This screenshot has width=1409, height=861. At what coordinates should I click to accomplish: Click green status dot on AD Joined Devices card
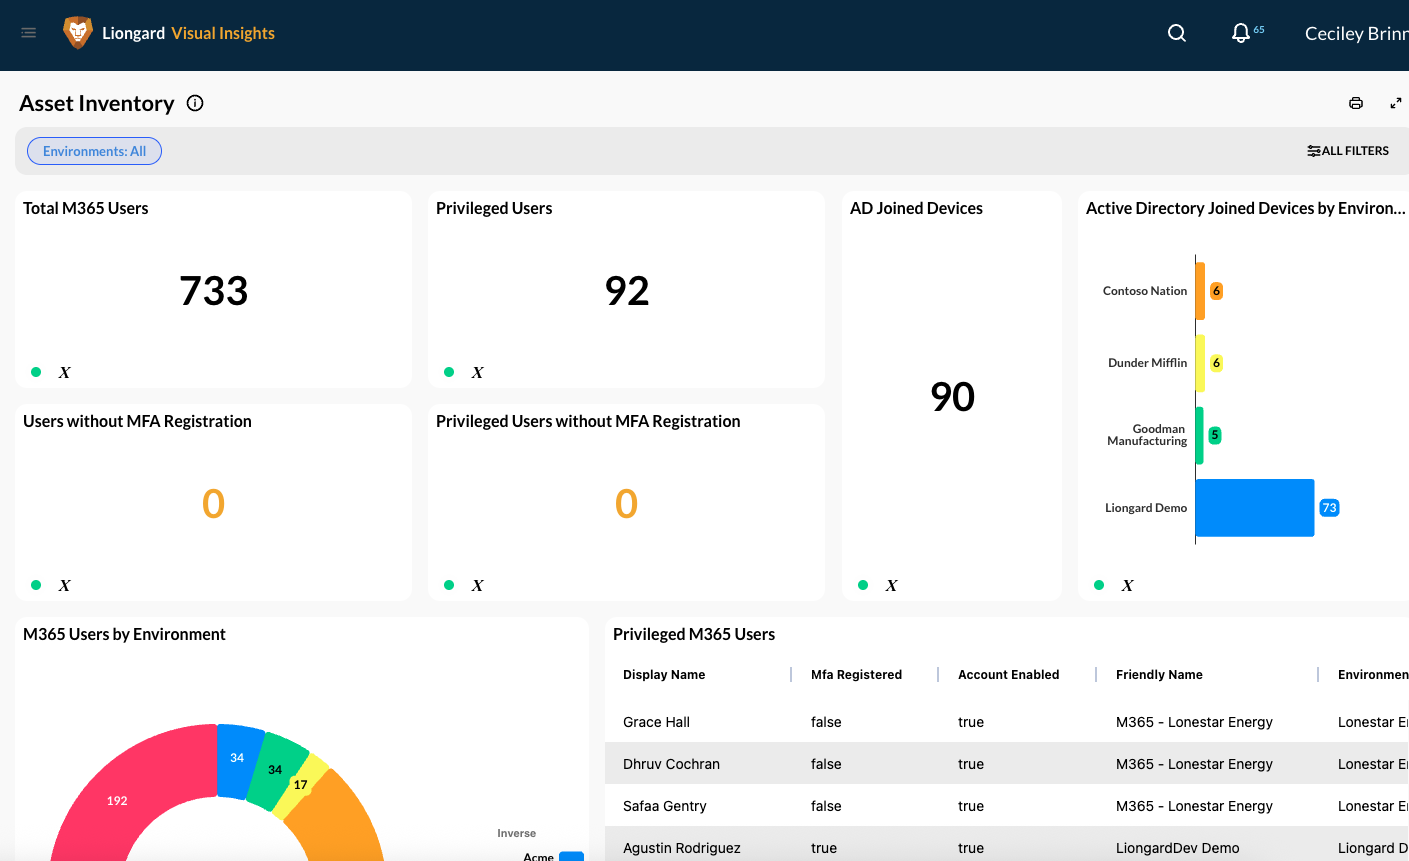(x=863, y=585)
